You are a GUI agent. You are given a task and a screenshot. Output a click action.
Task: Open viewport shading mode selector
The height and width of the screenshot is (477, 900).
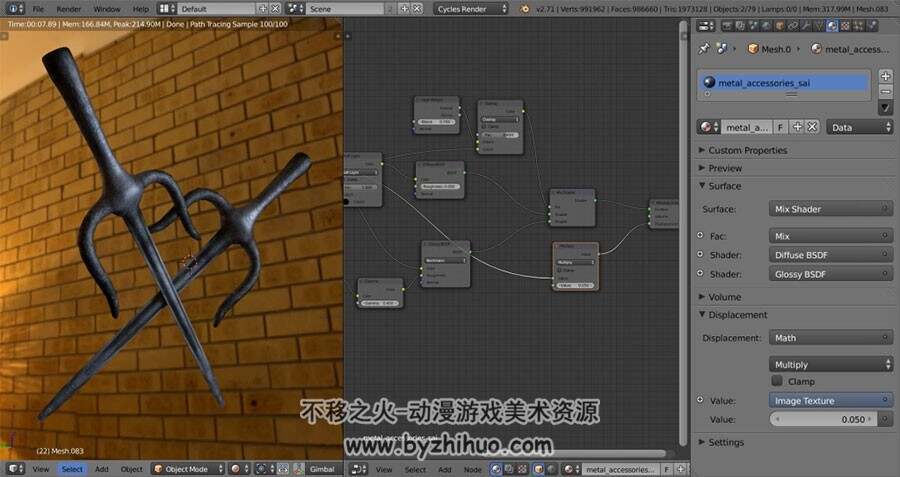coord(238,470)
